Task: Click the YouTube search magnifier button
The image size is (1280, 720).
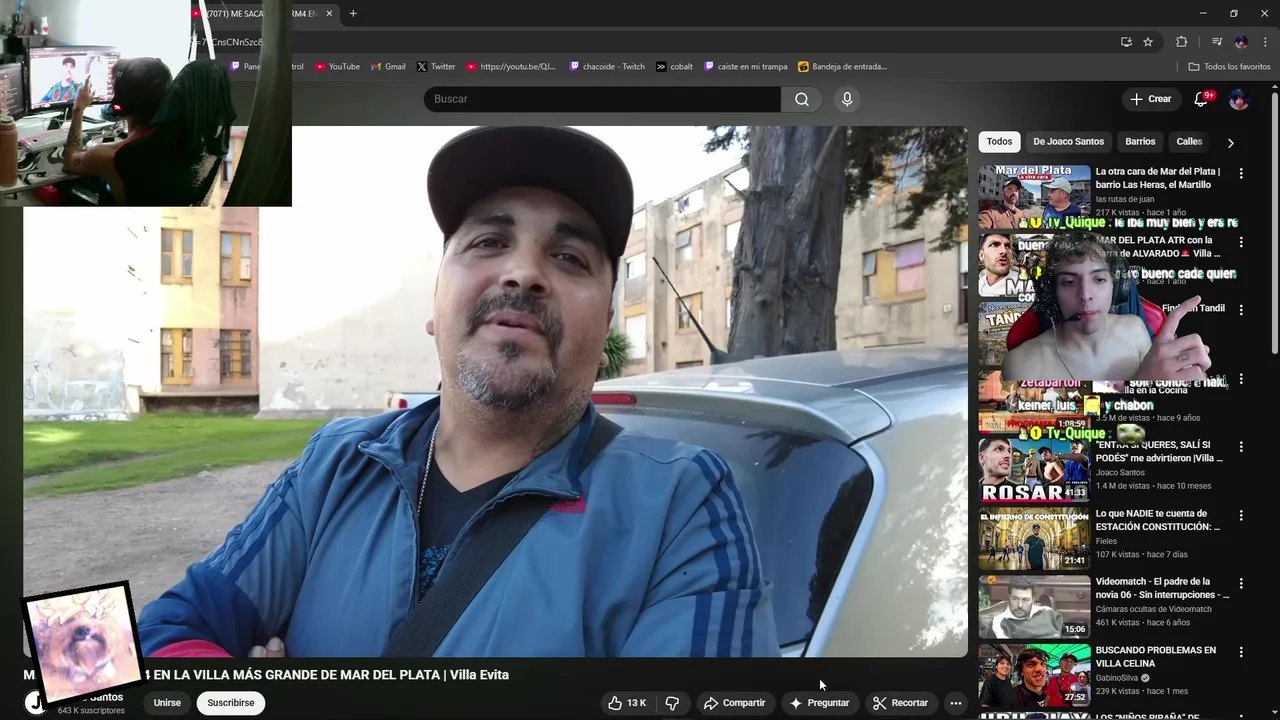Action: click(x=801, y=99)
